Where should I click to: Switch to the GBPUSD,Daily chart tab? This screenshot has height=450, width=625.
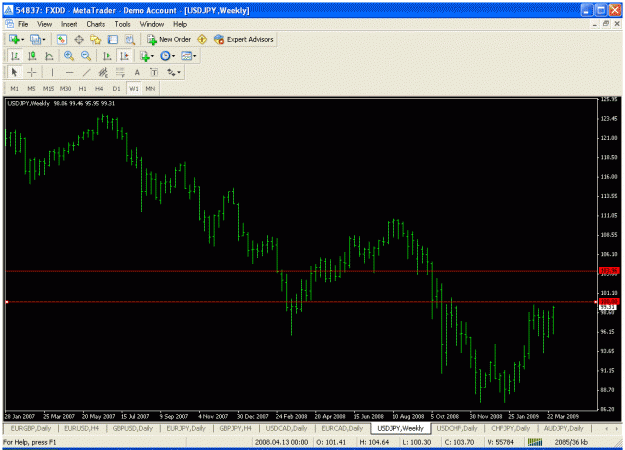pos(133,428)
